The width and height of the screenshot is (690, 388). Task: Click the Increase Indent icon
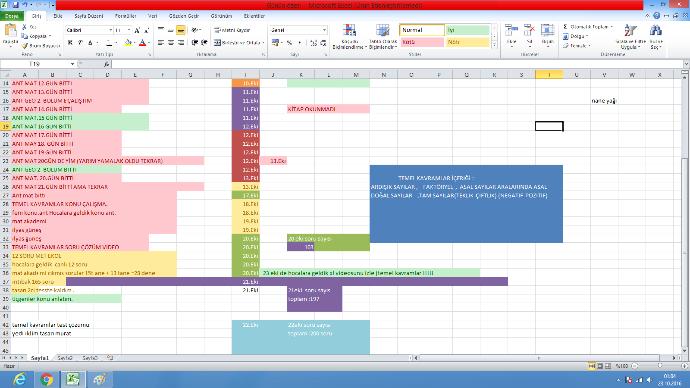[204, 43]
